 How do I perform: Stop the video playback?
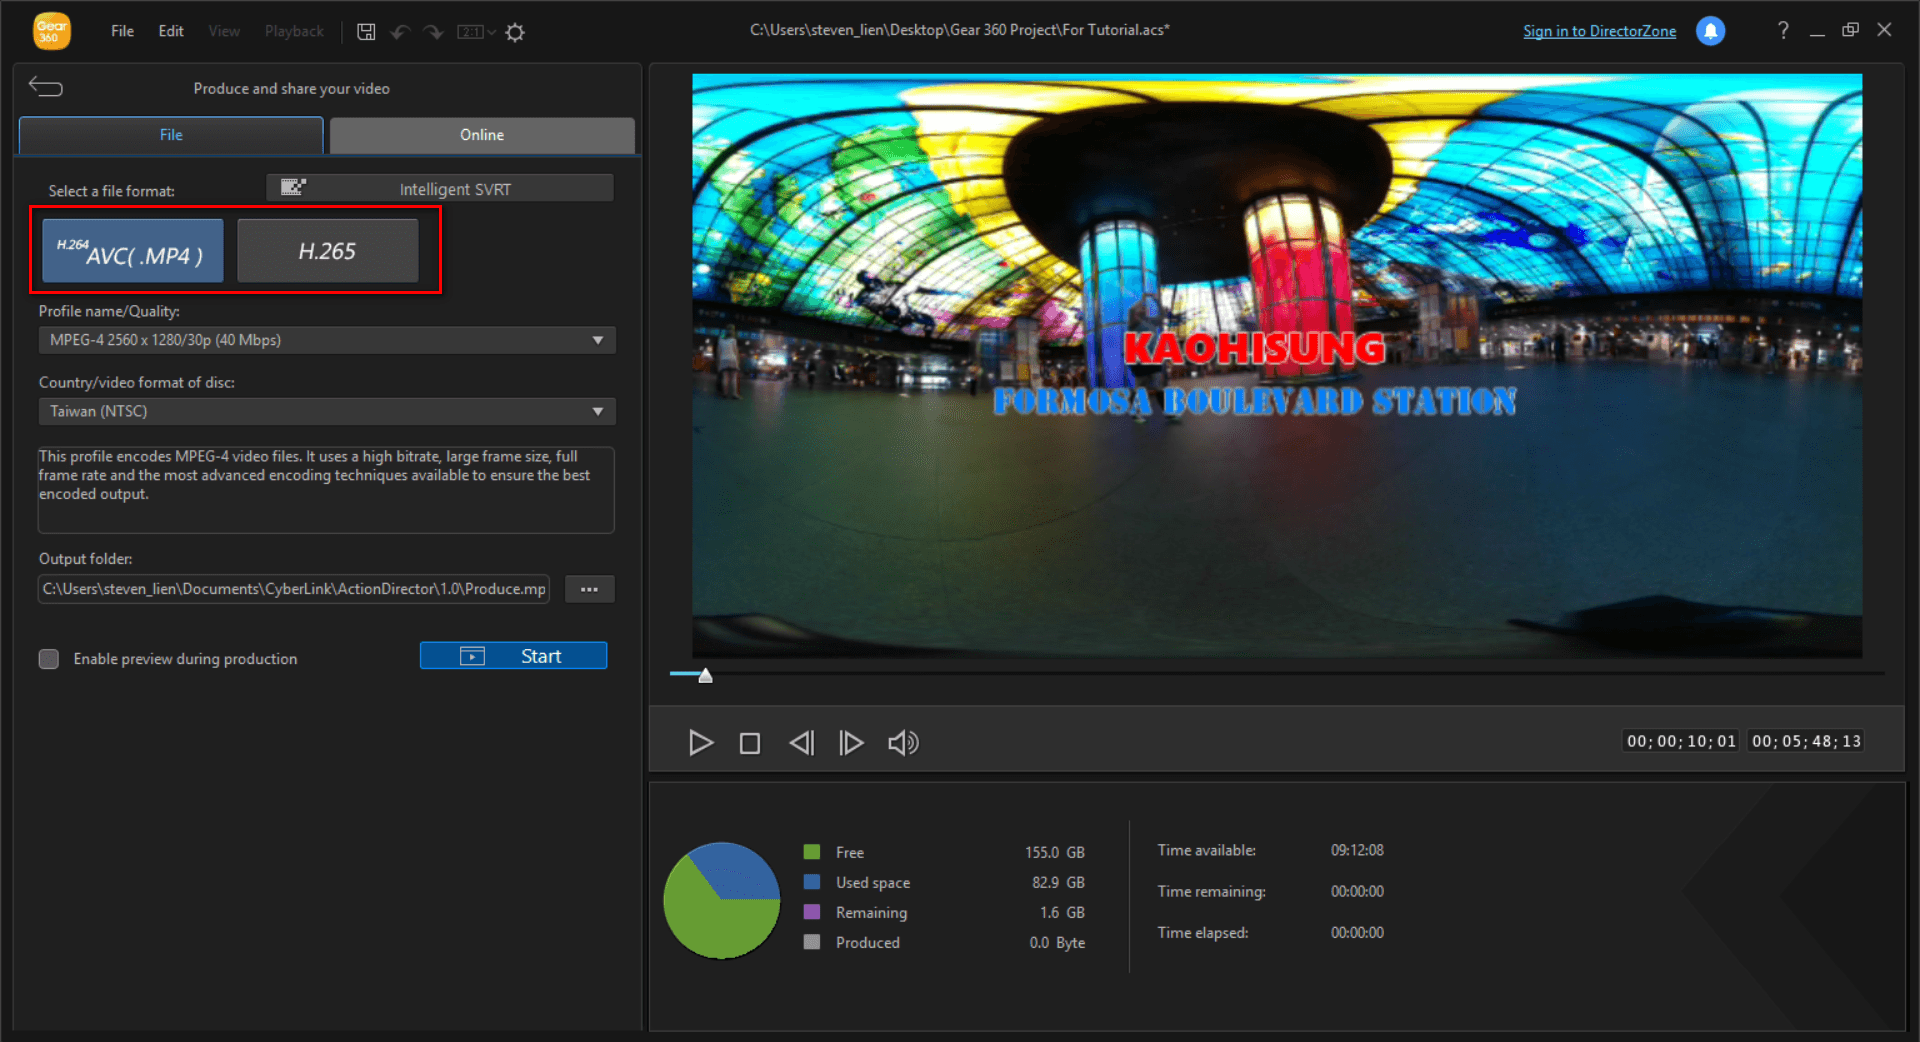[x=750, y=743]
